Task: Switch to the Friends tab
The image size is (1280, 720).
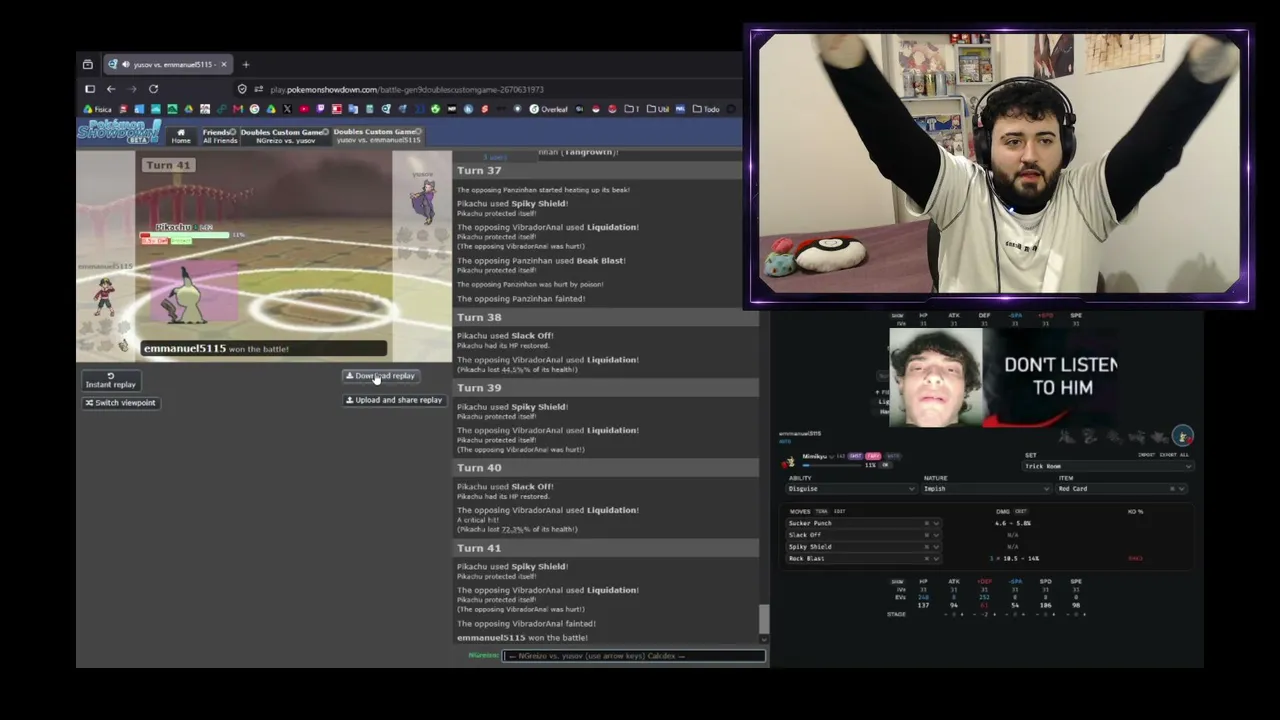Action: (219, 136)
